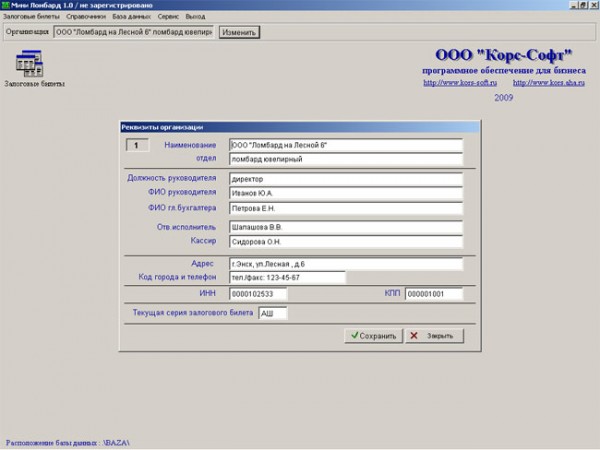Focus the Адрес text field

pos(345,263)
